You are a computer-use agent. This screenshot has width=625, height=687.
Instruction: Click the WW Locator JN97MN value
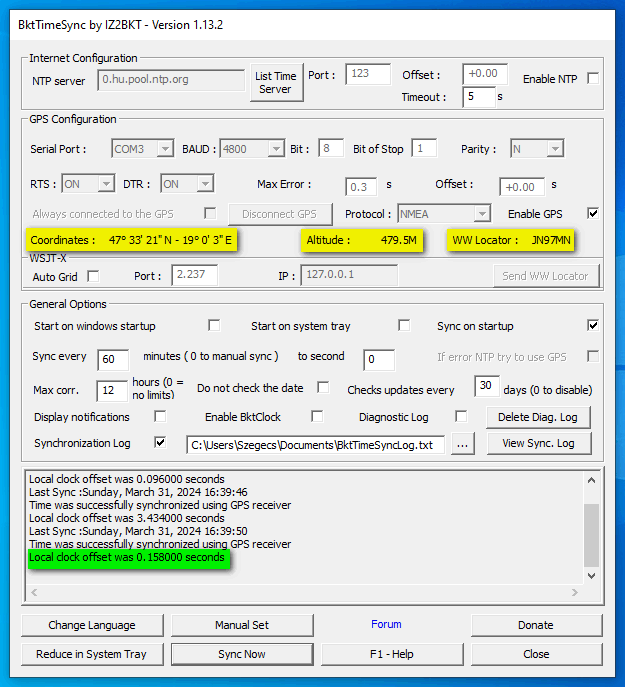point(551,240)
